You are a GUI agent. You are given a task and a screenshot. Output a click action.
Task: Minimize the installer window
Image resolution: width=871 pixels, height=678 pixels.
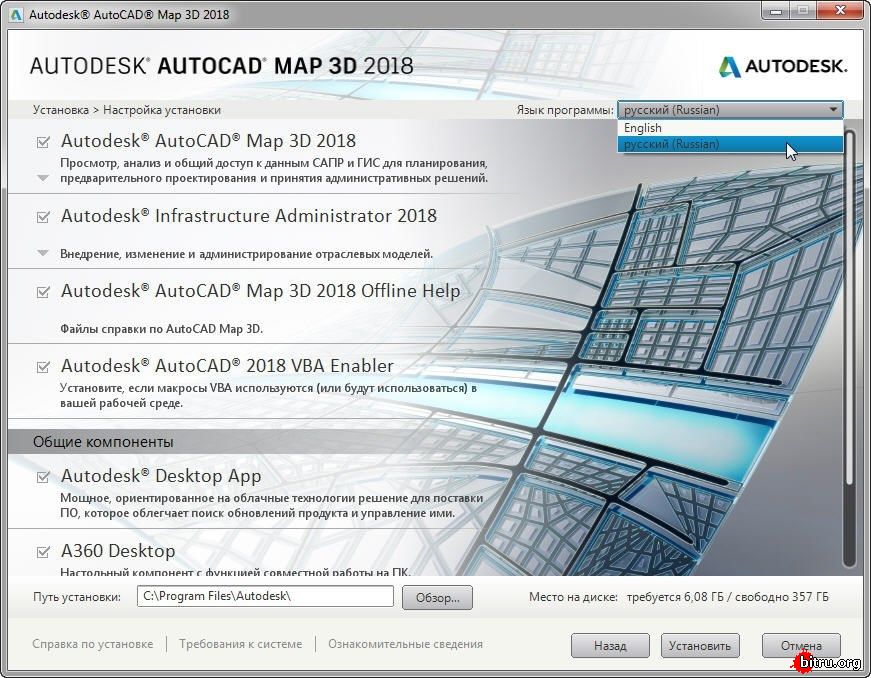point(777,11)
